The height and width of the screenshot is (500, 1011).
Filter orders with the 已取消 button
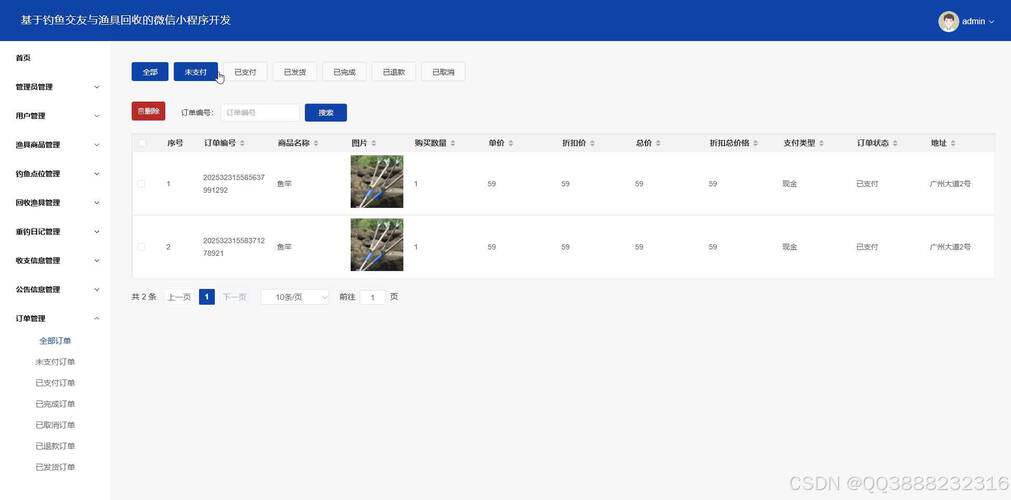tap(443, 72)
